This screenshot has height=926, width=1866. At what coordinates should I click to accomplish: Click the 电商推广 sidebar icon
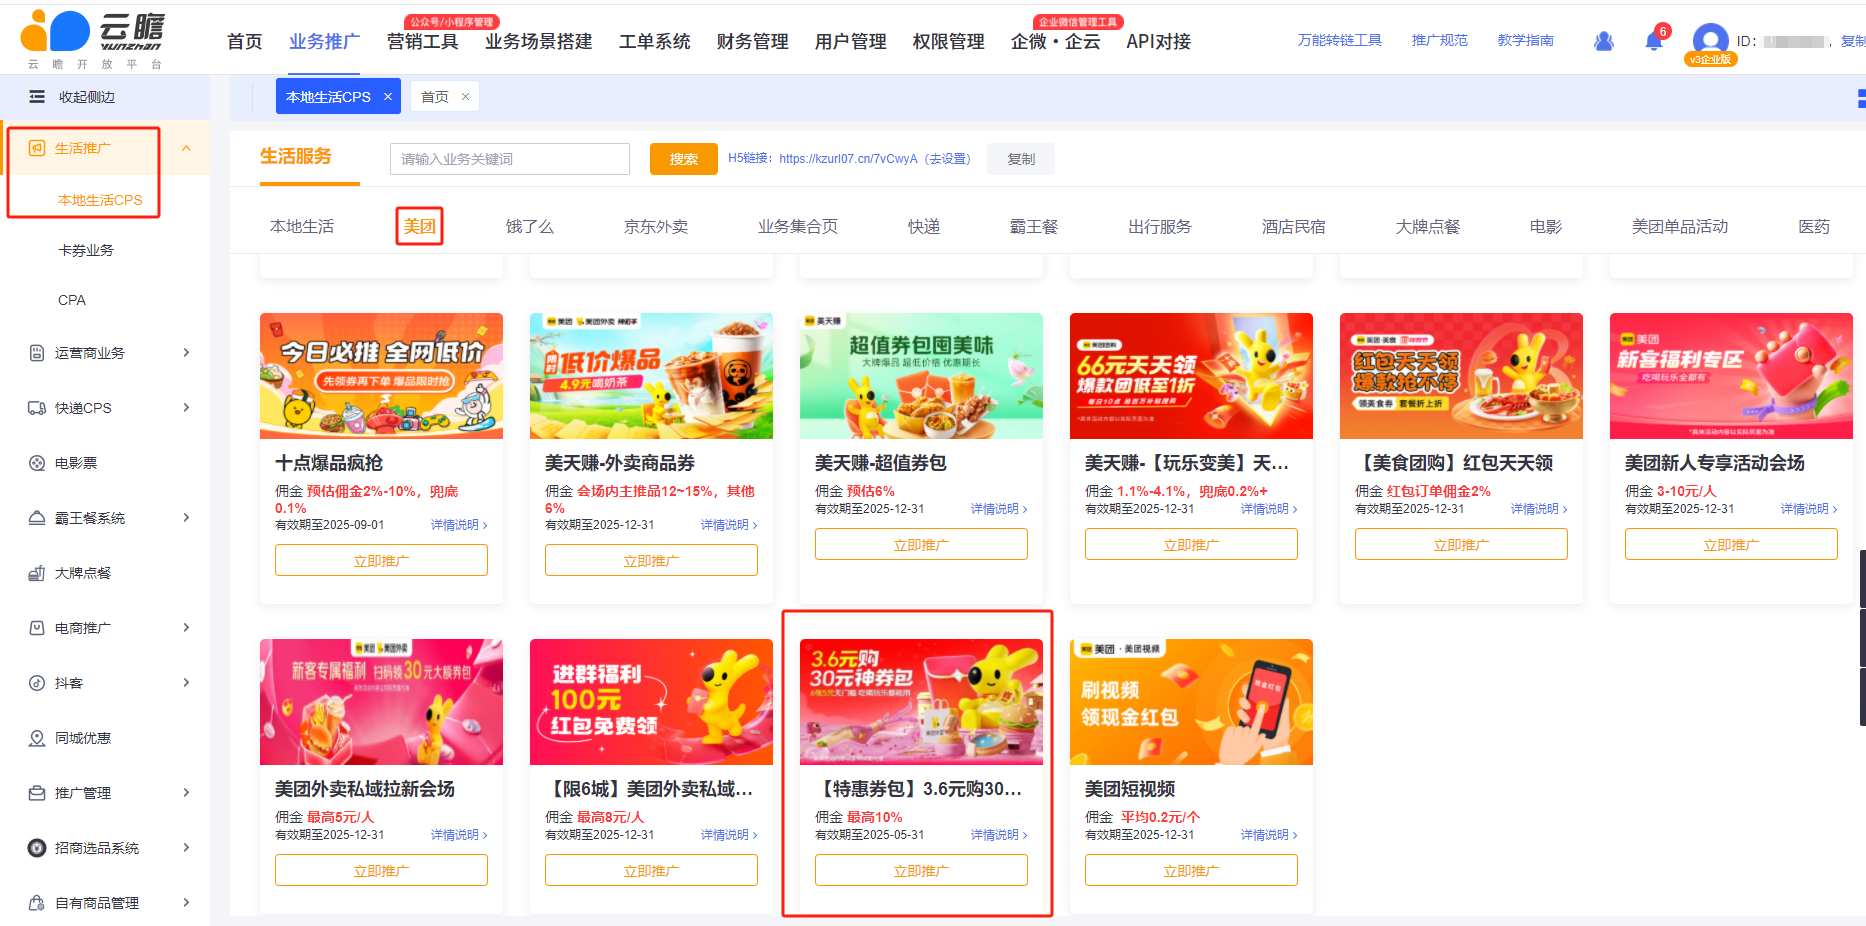tap(37, 628)
